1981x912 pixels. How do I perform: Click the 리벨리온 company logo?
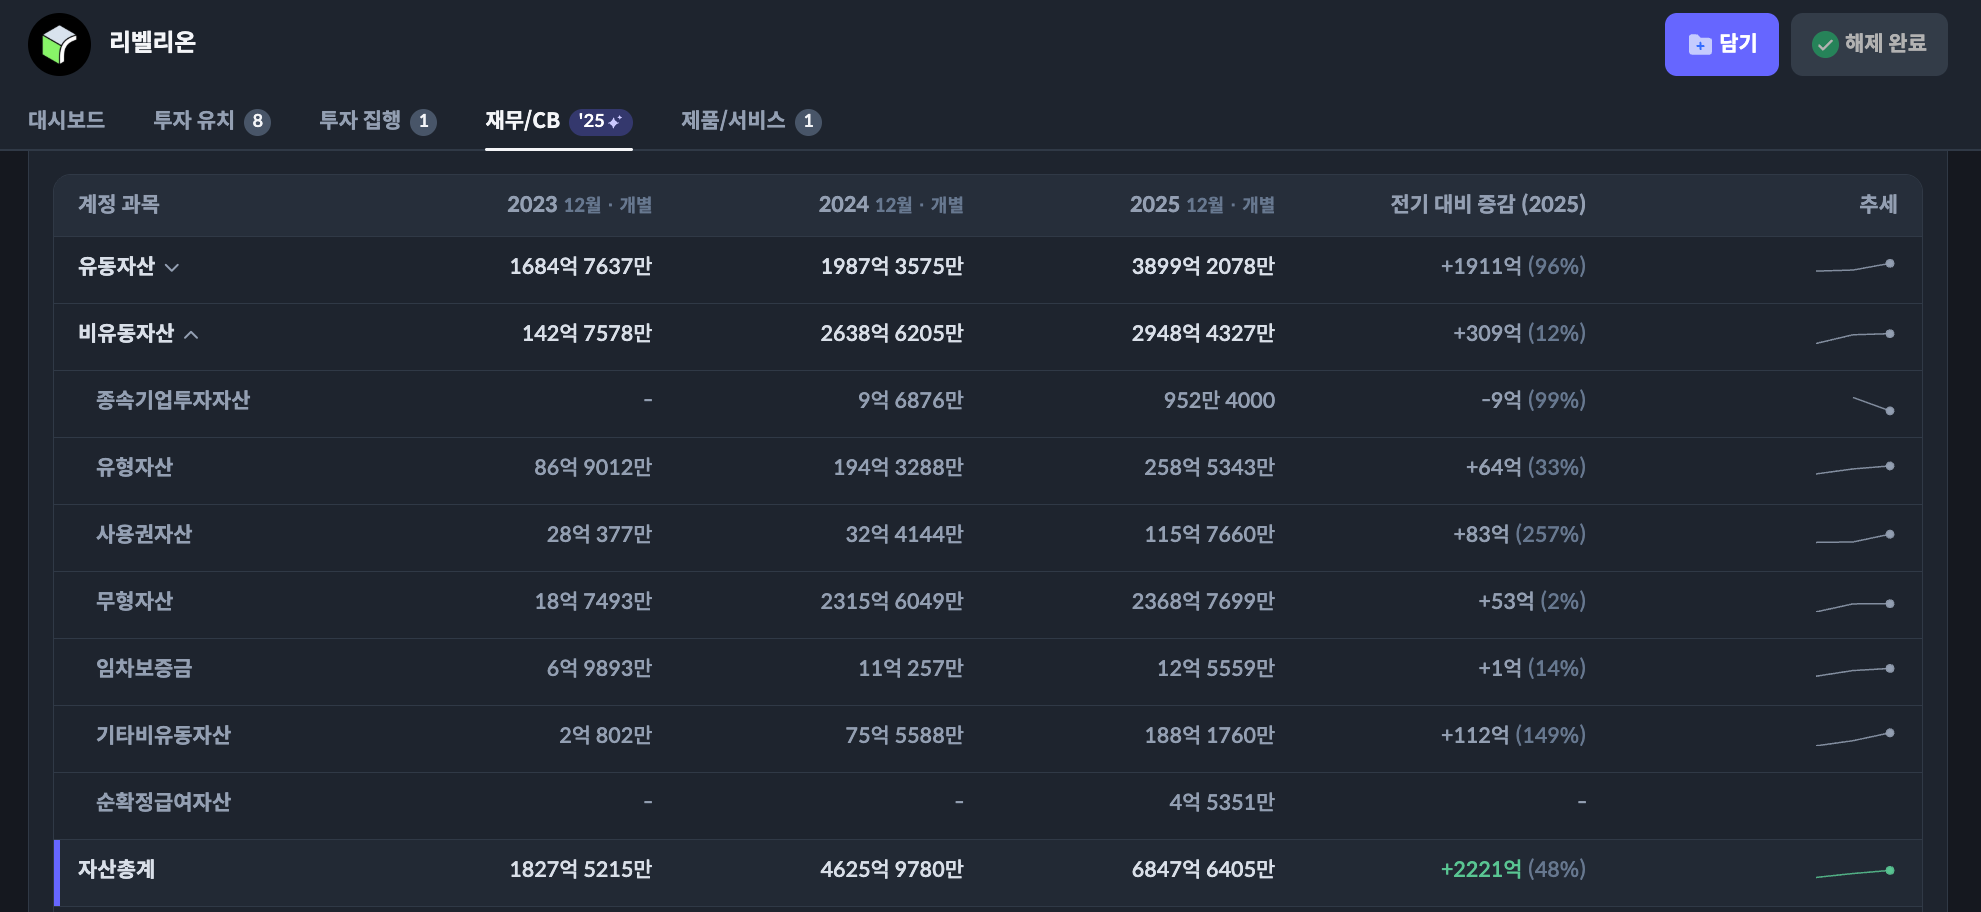pos(59,44)
